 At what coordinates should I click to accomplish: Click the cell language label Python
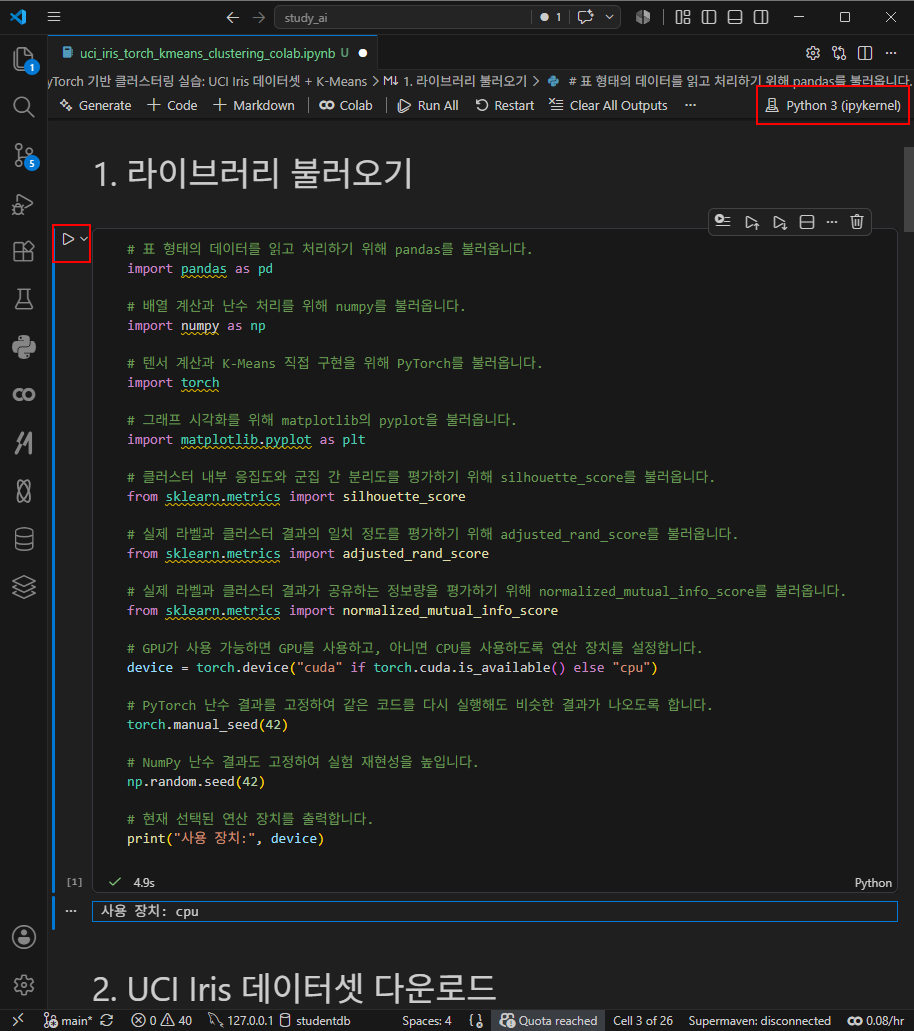(873, 883)
